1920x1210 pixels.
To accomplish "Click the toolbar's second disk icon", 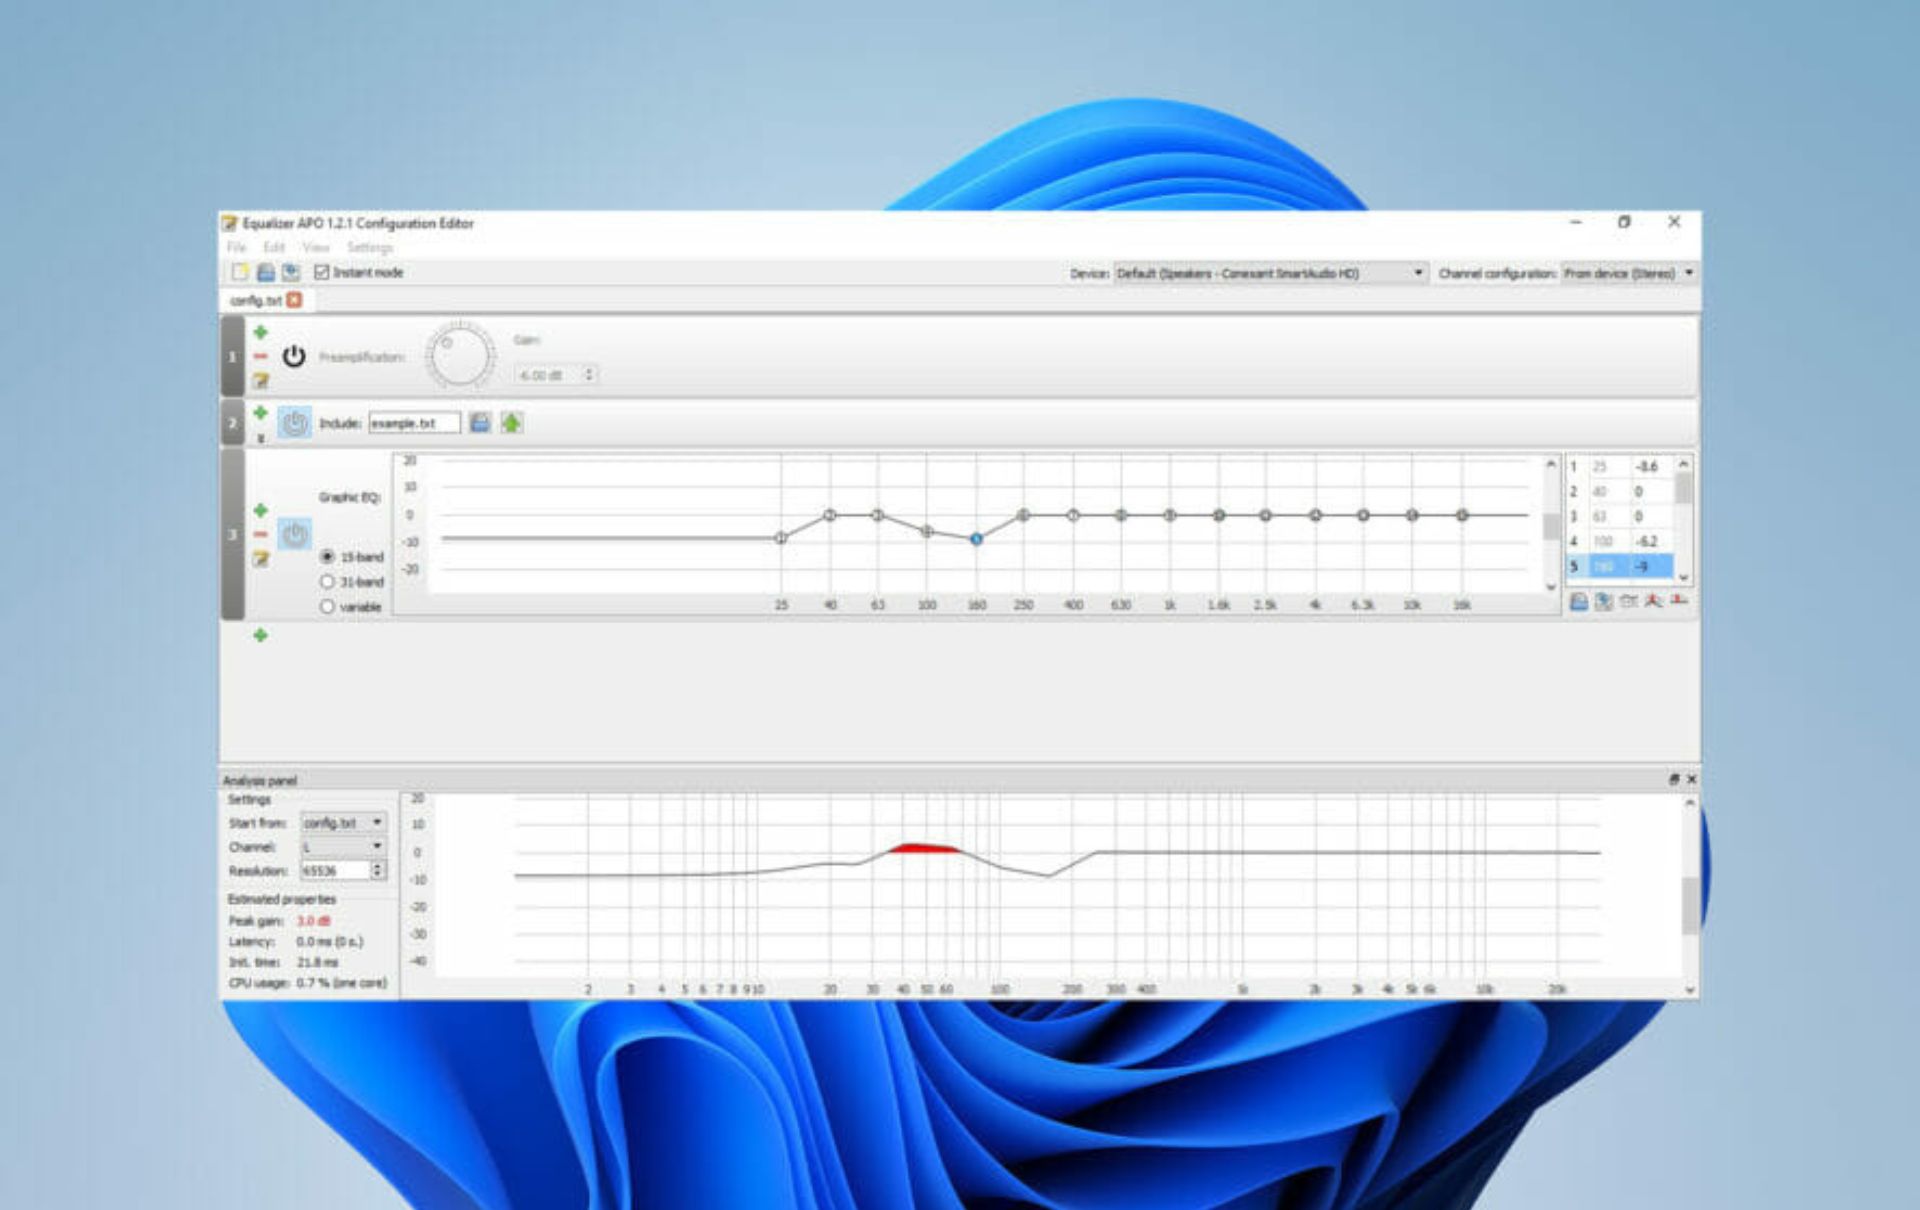I will tap(291, 272).
